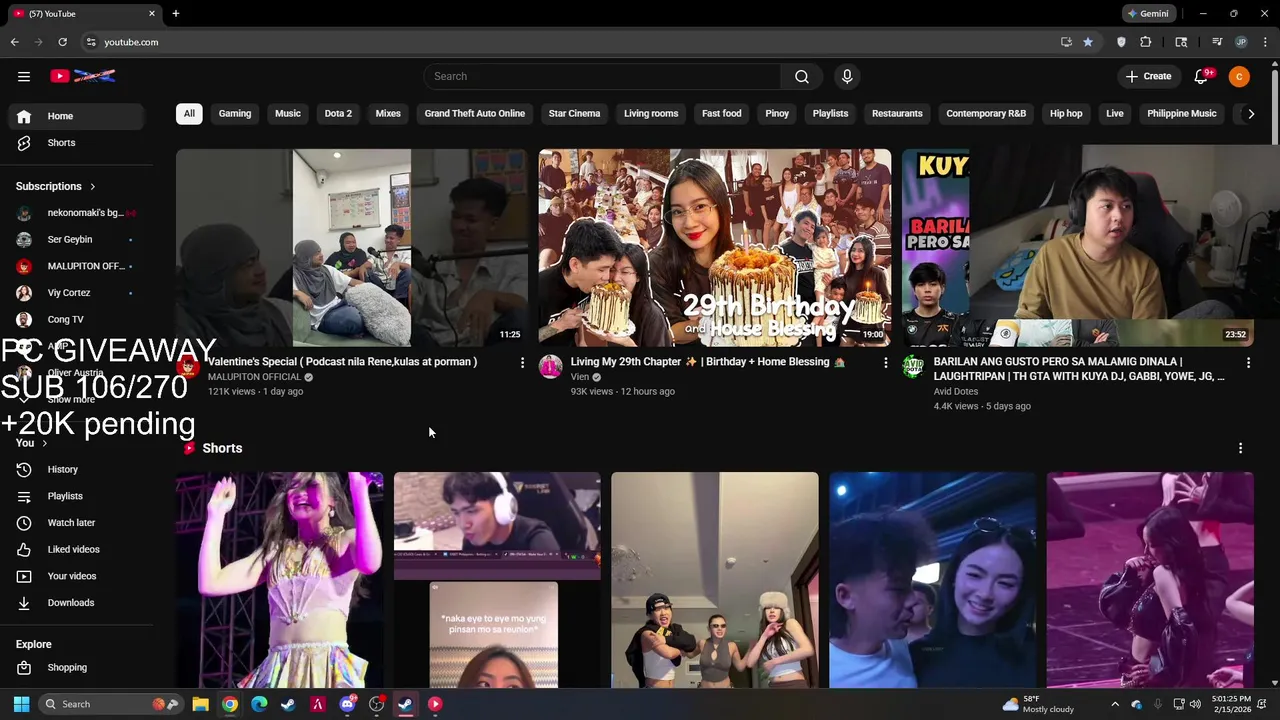Open Viy Cortez channel
Viewport: 1280px width, 720px height.
pos(77,293)
